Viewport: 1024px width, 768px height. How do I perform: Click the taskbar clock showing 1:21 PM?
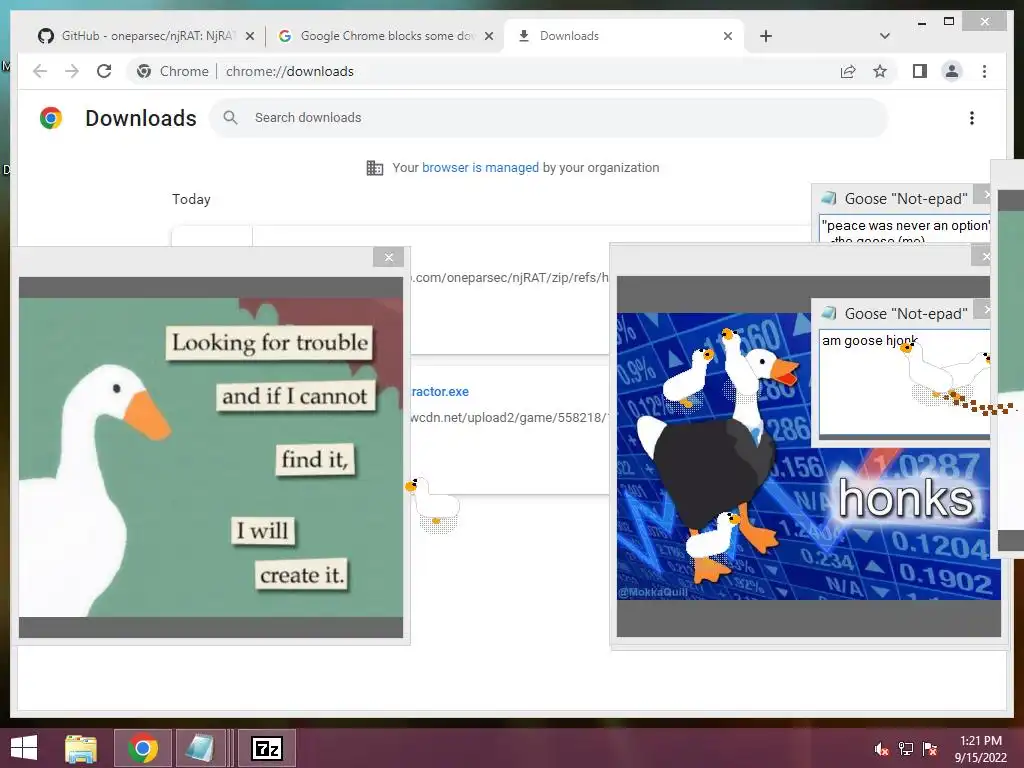point(980,749)
